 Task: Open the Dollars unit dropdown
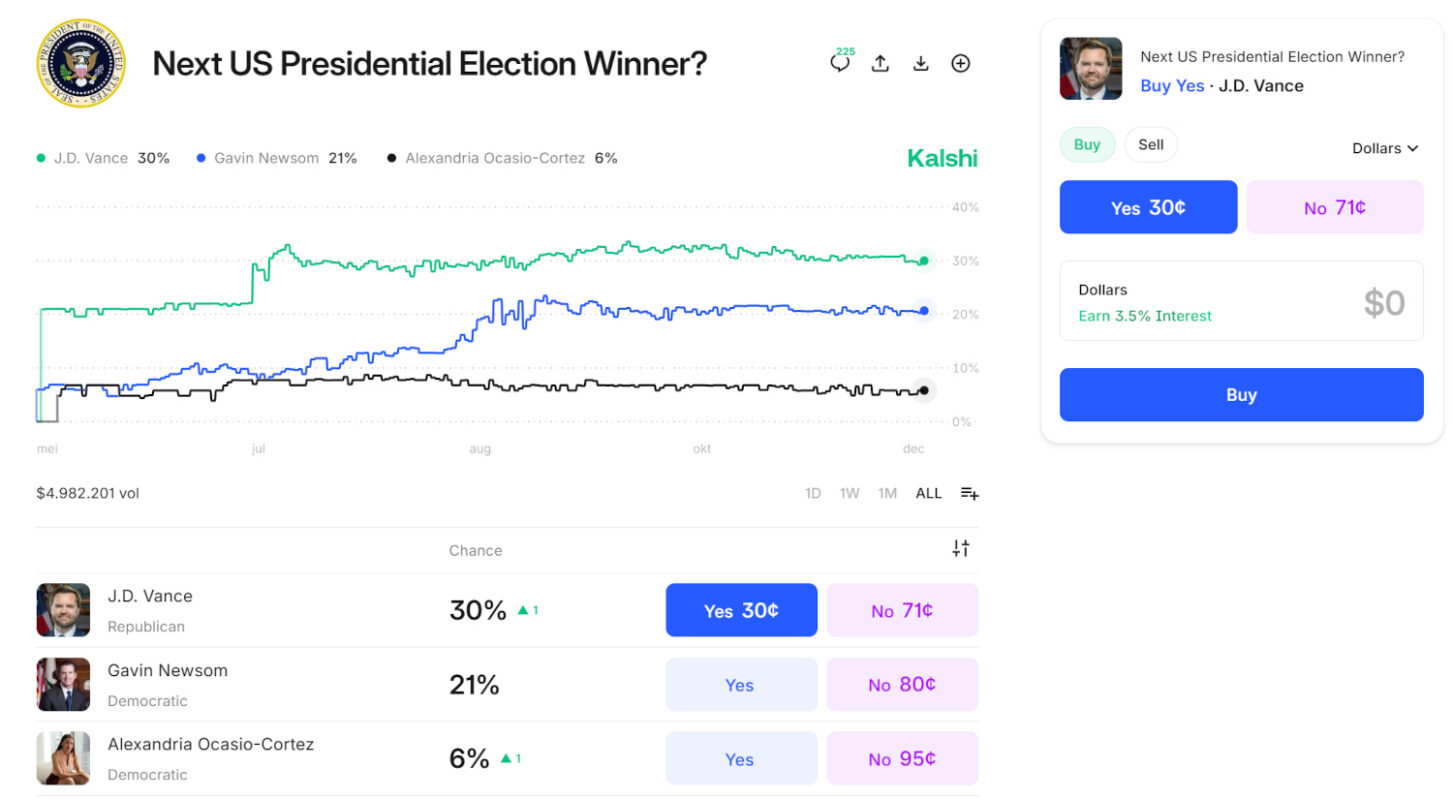point(1385,148)
